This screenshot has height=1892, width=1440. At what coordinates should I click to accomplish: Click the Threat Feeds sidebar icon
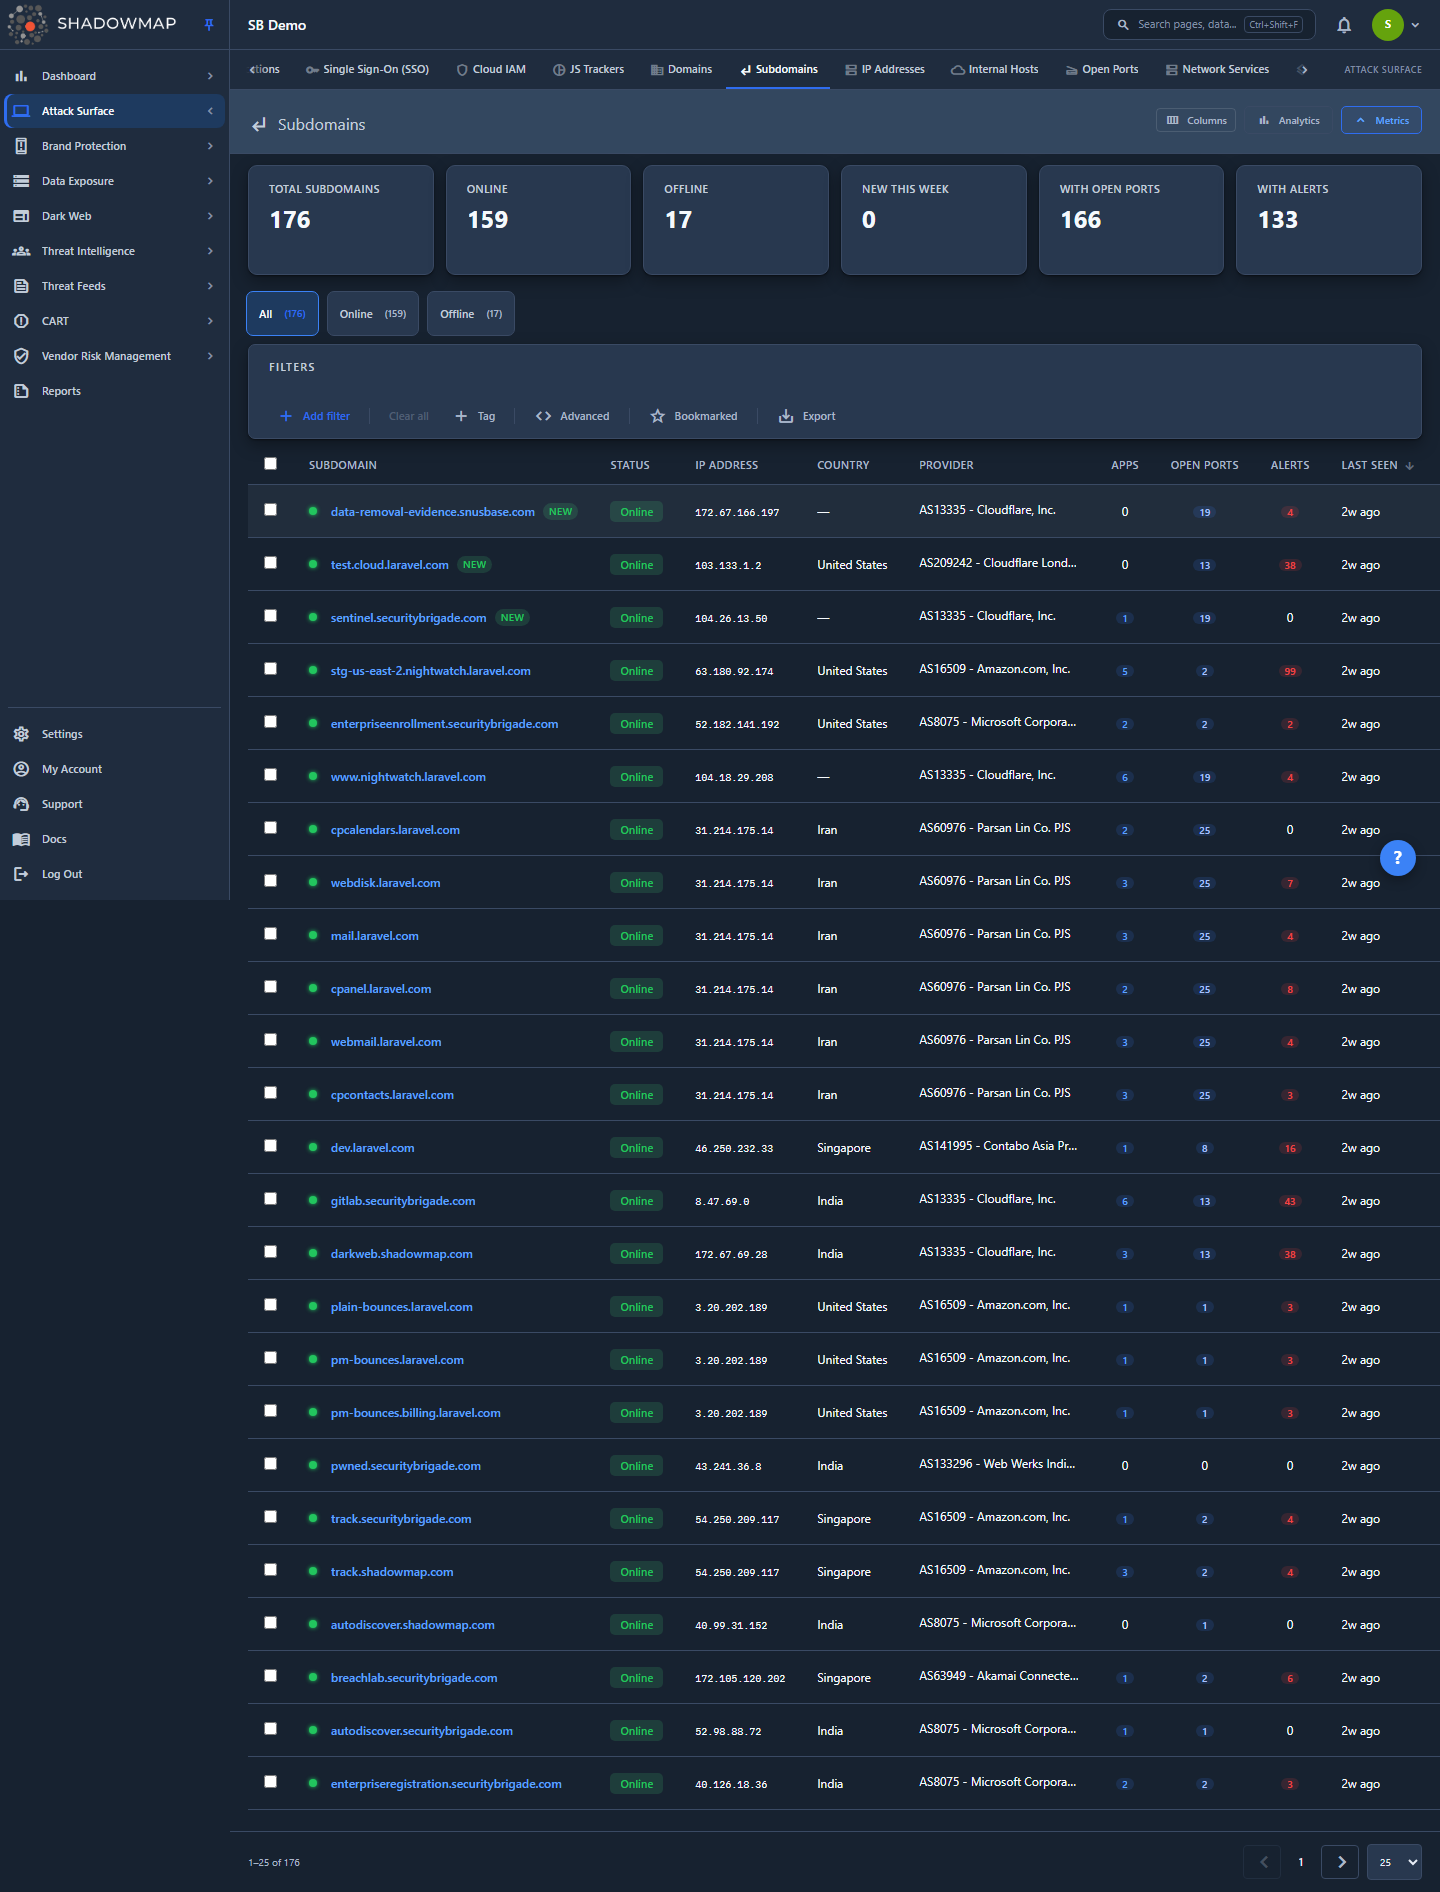click(x=21, y=286)
